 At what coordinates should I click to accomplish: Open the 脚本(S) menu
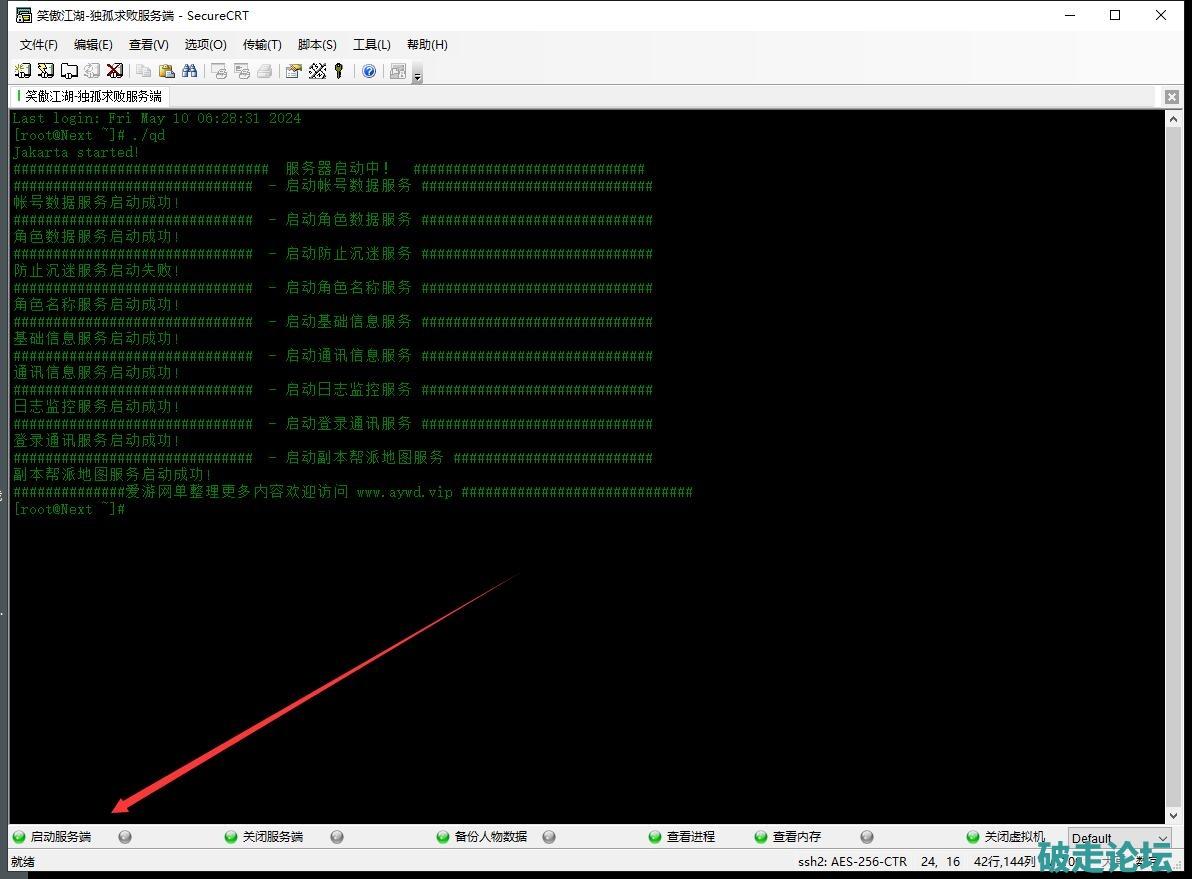[x=317, y=45]
